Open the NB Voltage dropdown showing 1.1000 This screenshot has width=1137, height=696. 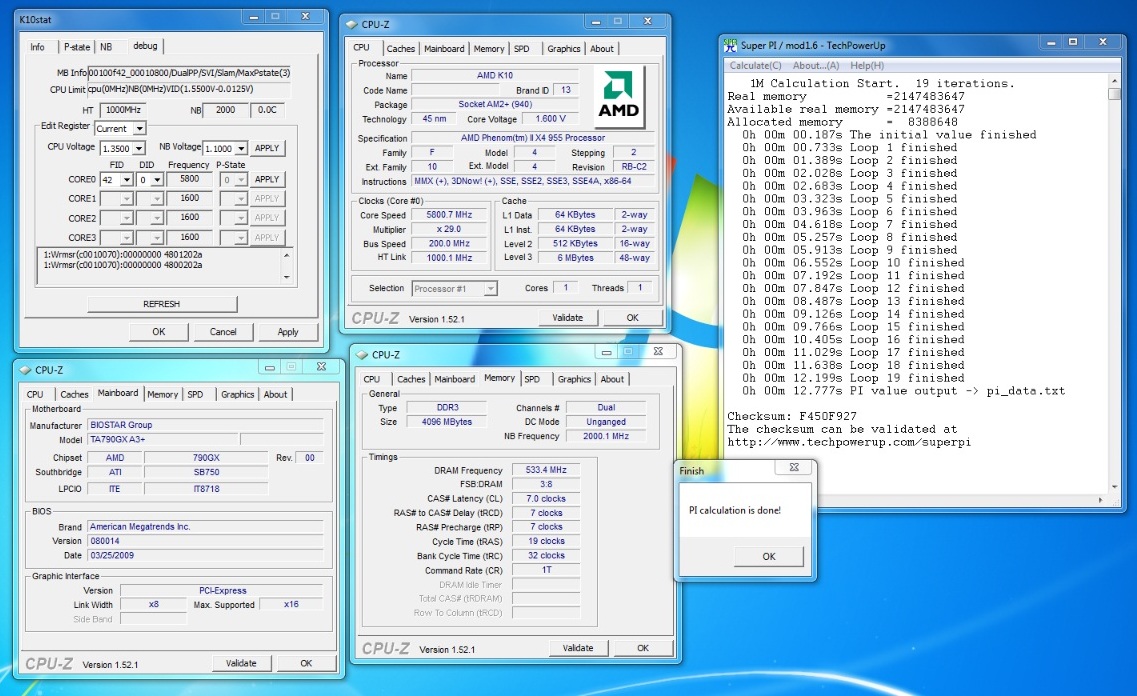point(241,148)
